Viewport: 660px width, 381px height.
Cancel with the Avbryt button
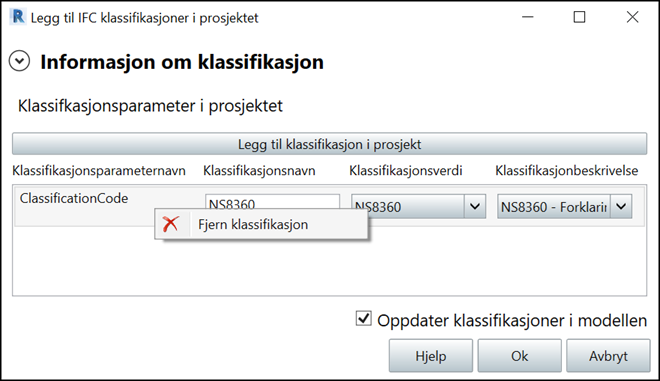(x=608, y=356)
